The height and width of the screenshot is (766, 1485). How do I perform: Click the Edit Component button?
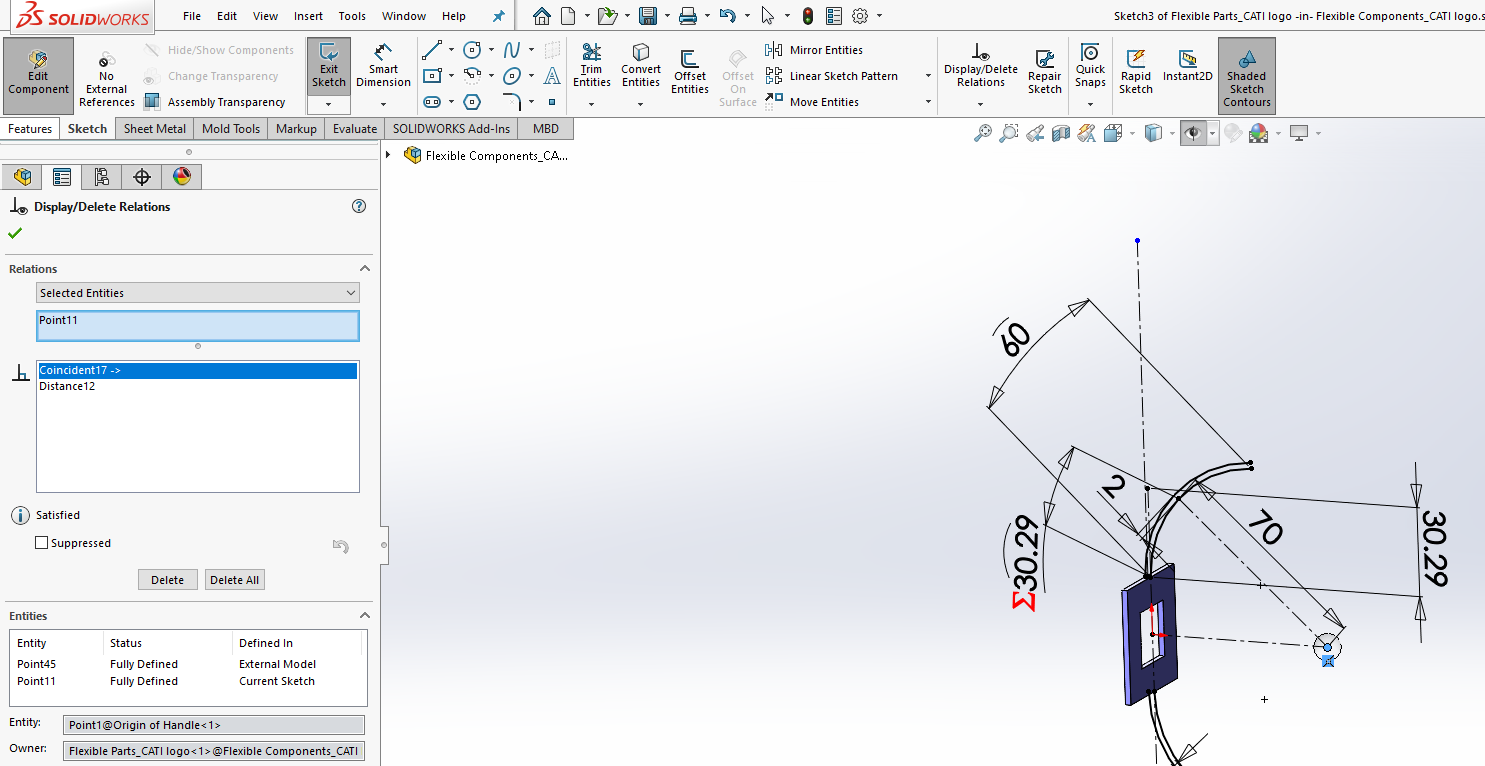point(38,76)
